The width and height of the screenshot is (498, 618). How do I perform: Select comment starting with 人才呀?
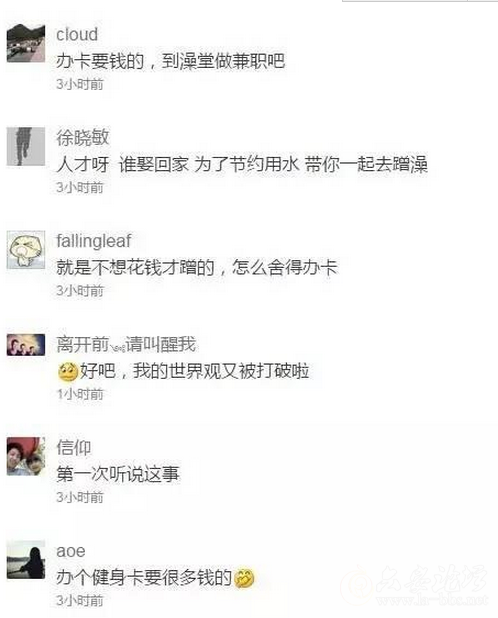(242, 164)
